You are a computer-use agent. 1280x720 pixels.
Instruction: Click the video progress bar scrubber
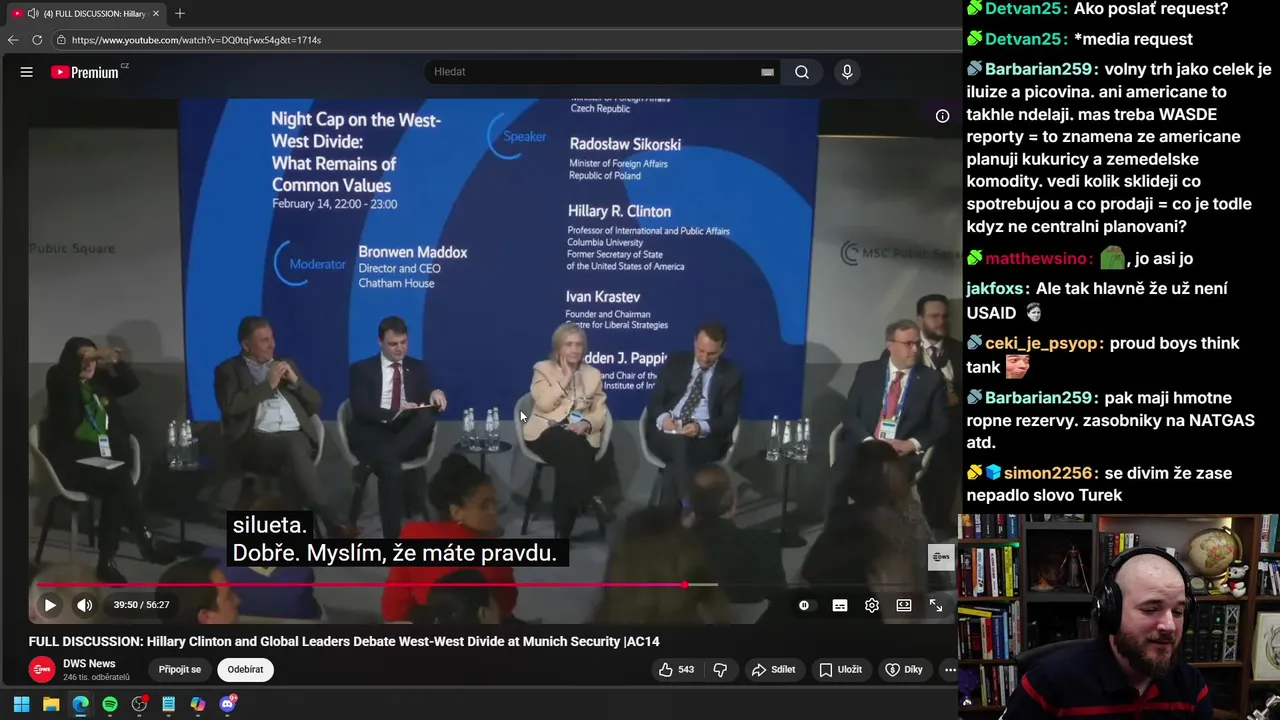pos(684,584)
